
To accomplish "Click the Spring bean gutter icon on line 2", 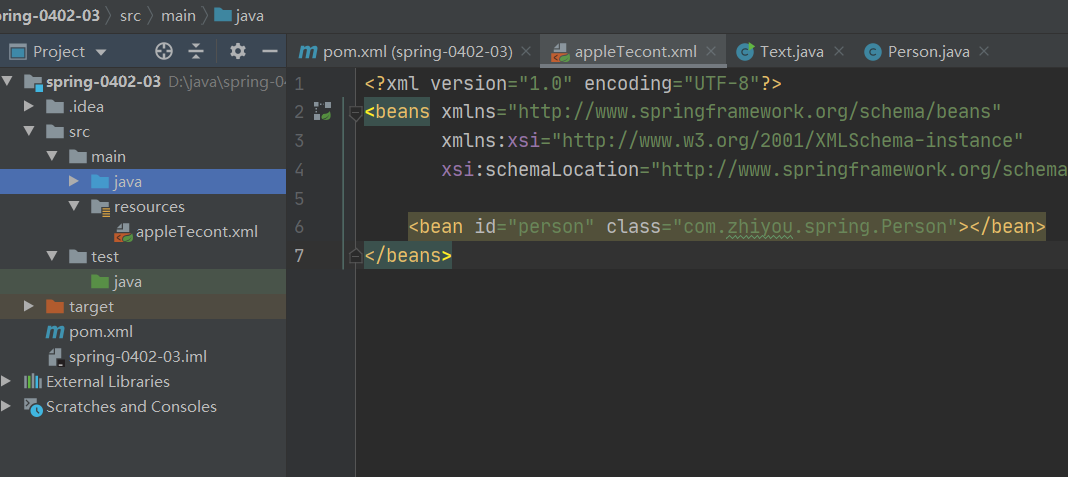I will coord(322,111).
